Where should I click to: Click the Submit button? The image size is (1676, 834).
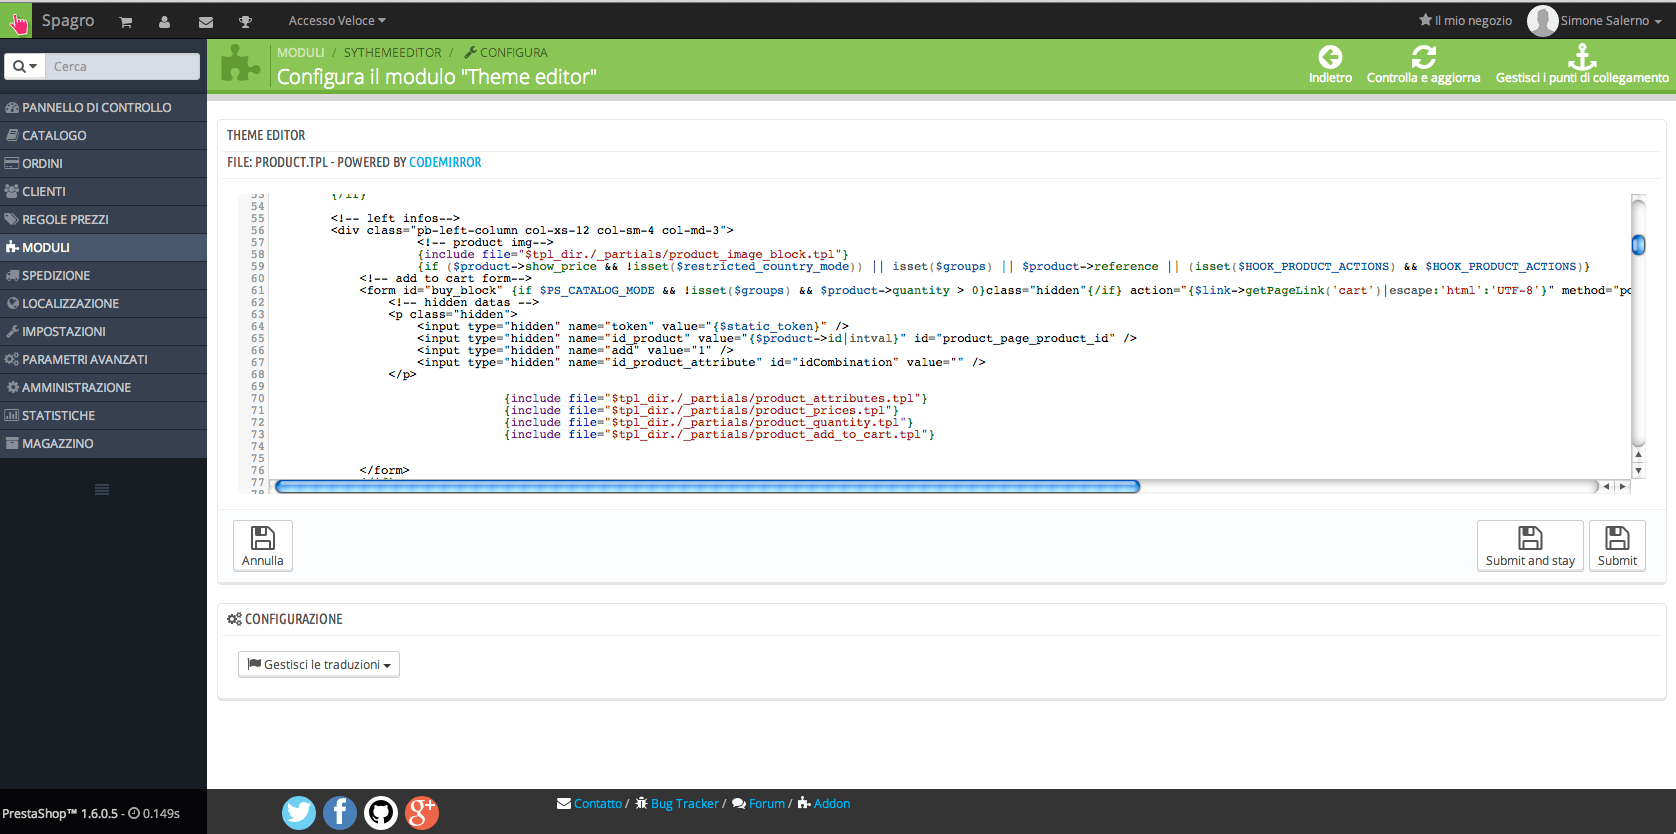[x=1617, y=546]
